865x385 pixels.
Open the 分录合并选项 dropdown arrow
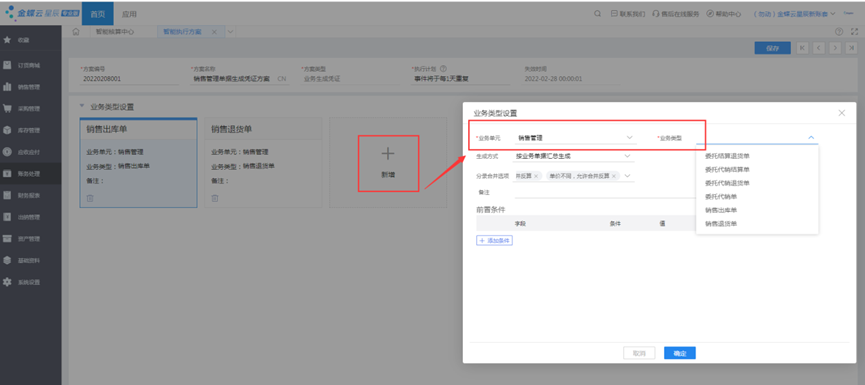(x=627, y=176)
